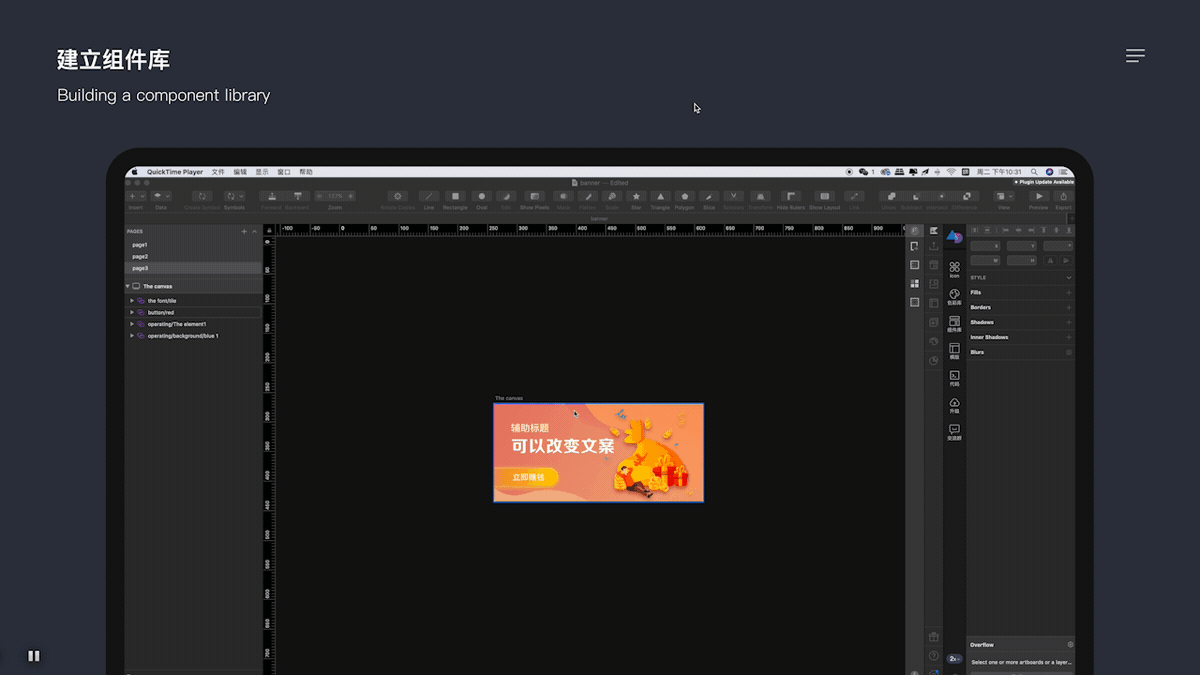Select page2 in the Pages panel
Image resolution: width=1200 pixels, height=675 pixels.
(x=138, y=255)
